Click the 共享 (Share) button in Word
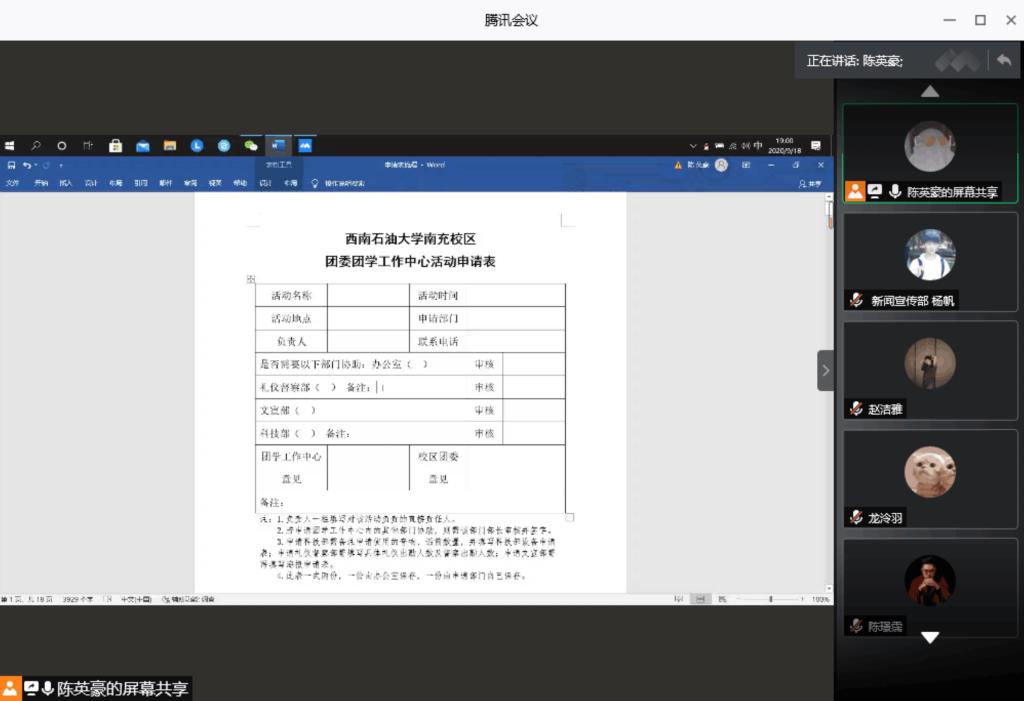The image size is (1024, 701). [x=810, y=183]
